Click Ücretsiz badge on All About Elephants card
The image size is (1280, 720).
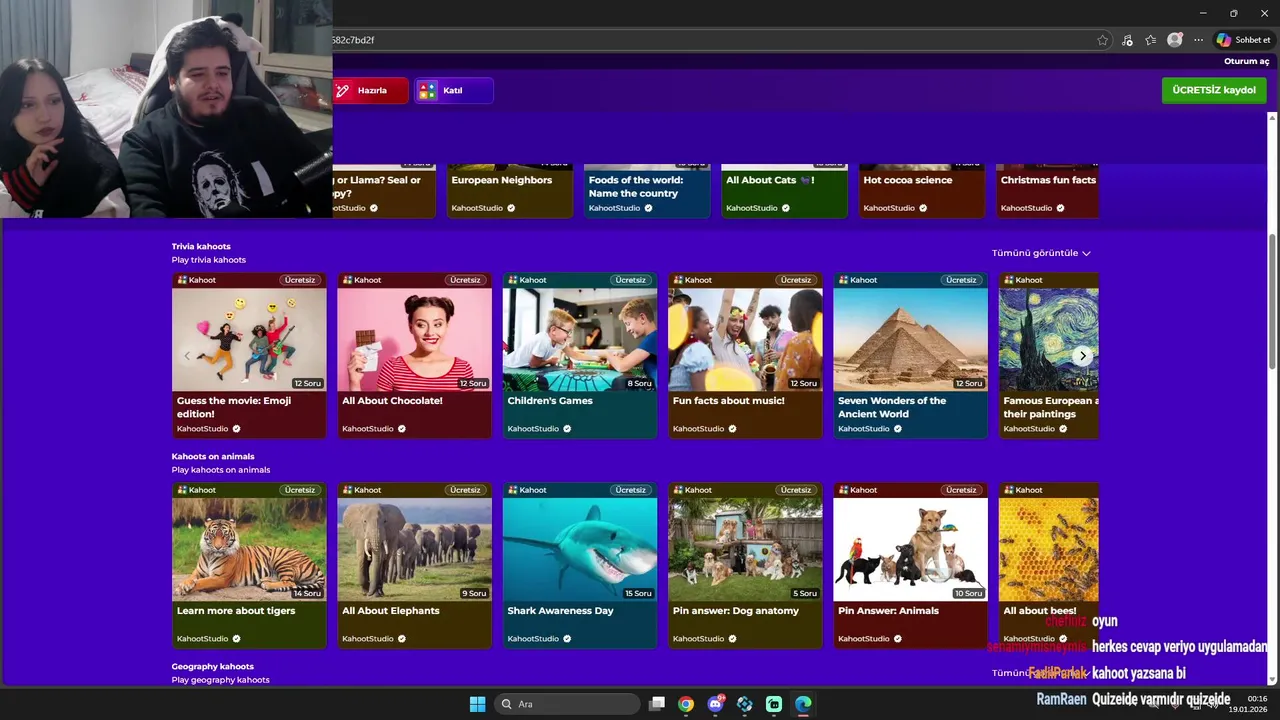465,490
